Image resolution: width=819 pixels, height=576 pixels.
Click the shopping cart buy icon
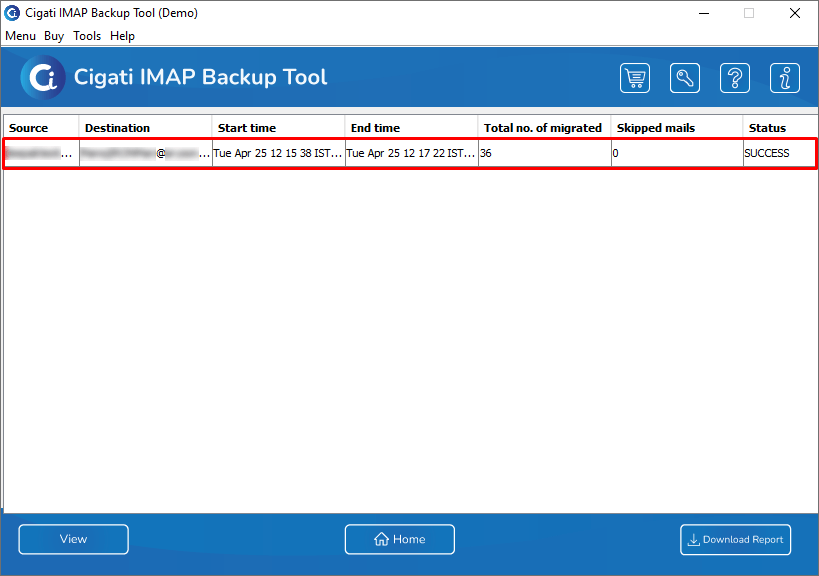click(x=635, y=78)
